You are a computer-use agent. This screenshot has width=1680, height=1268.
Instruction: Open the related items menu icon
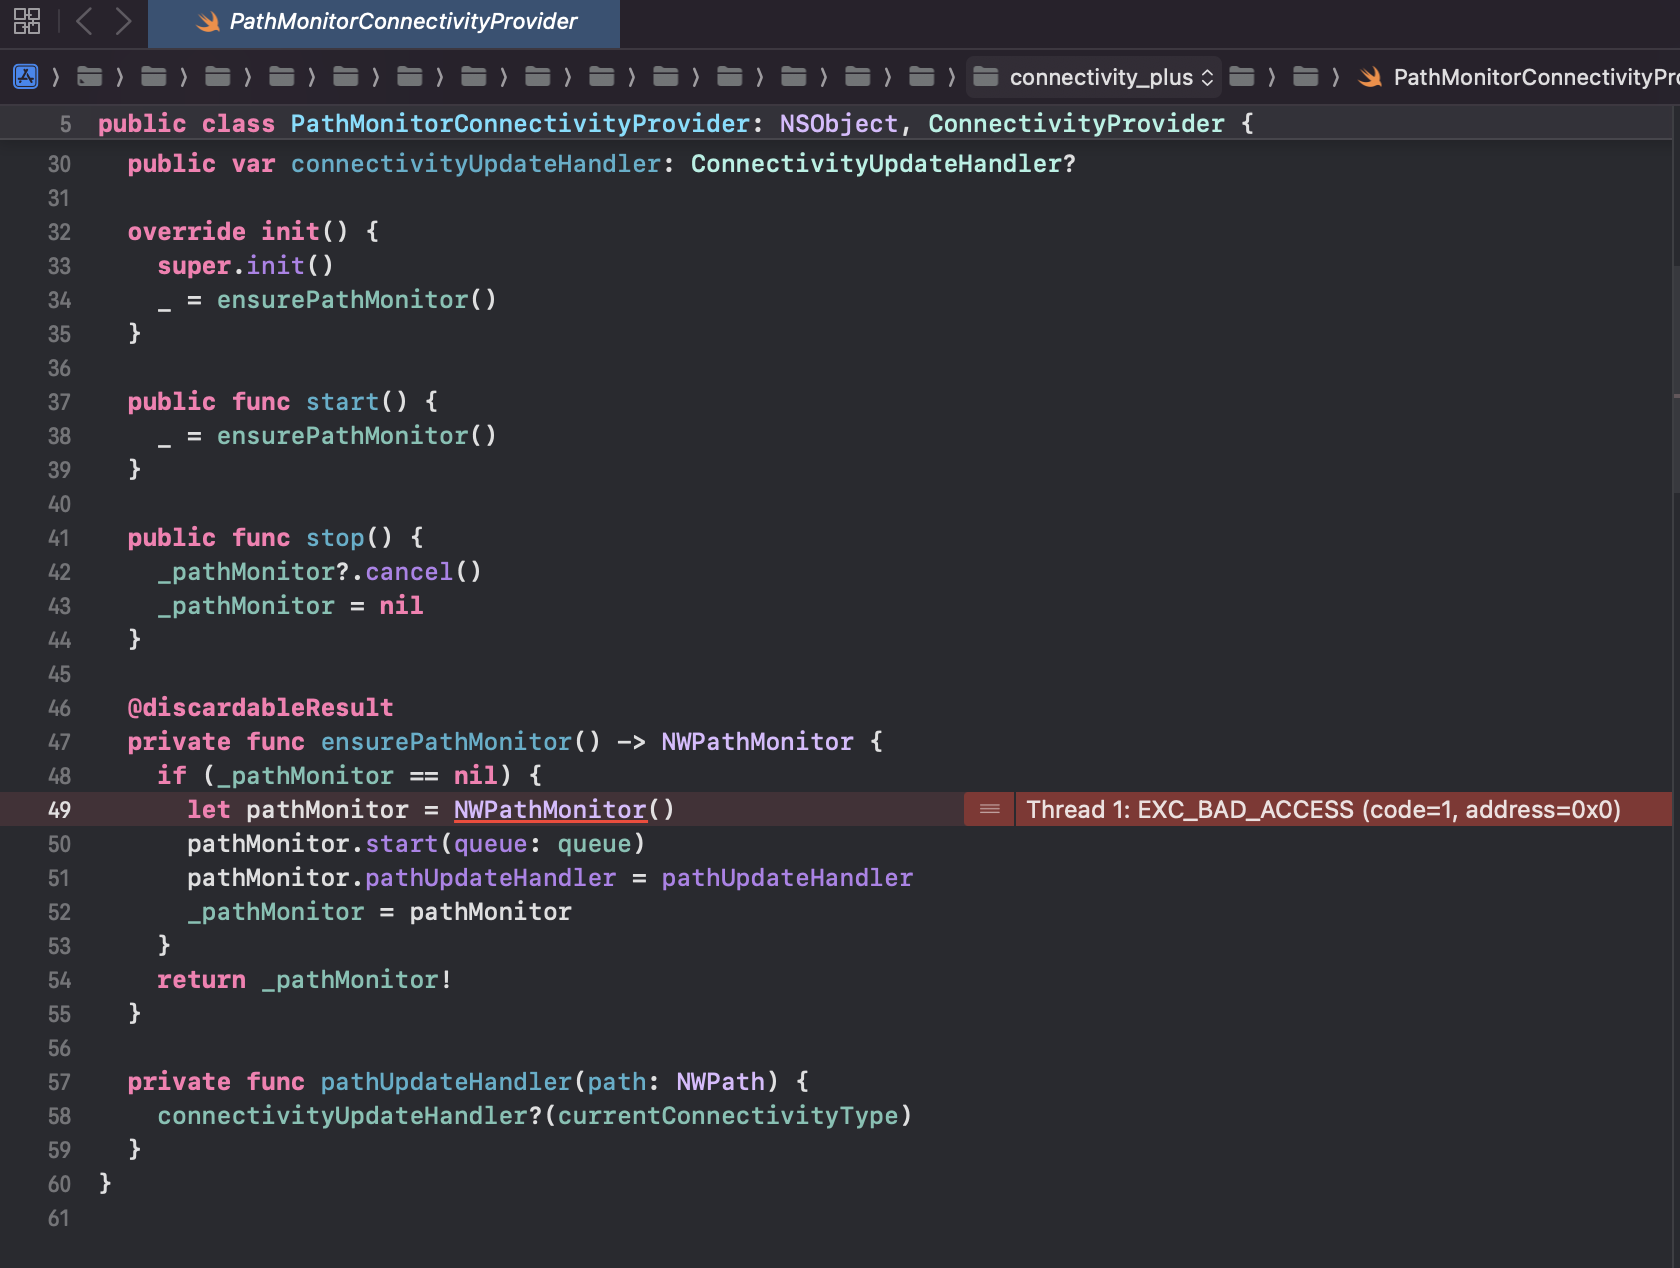point(27,21)
